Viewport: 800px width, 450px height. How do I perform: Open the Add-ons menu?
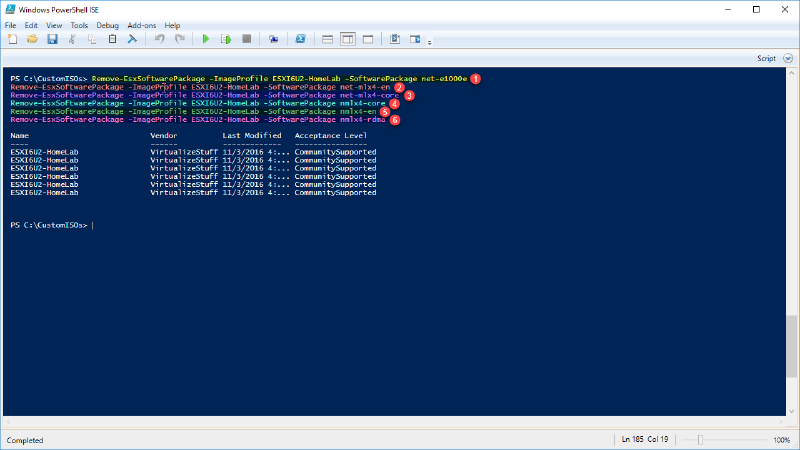(141, 25)
